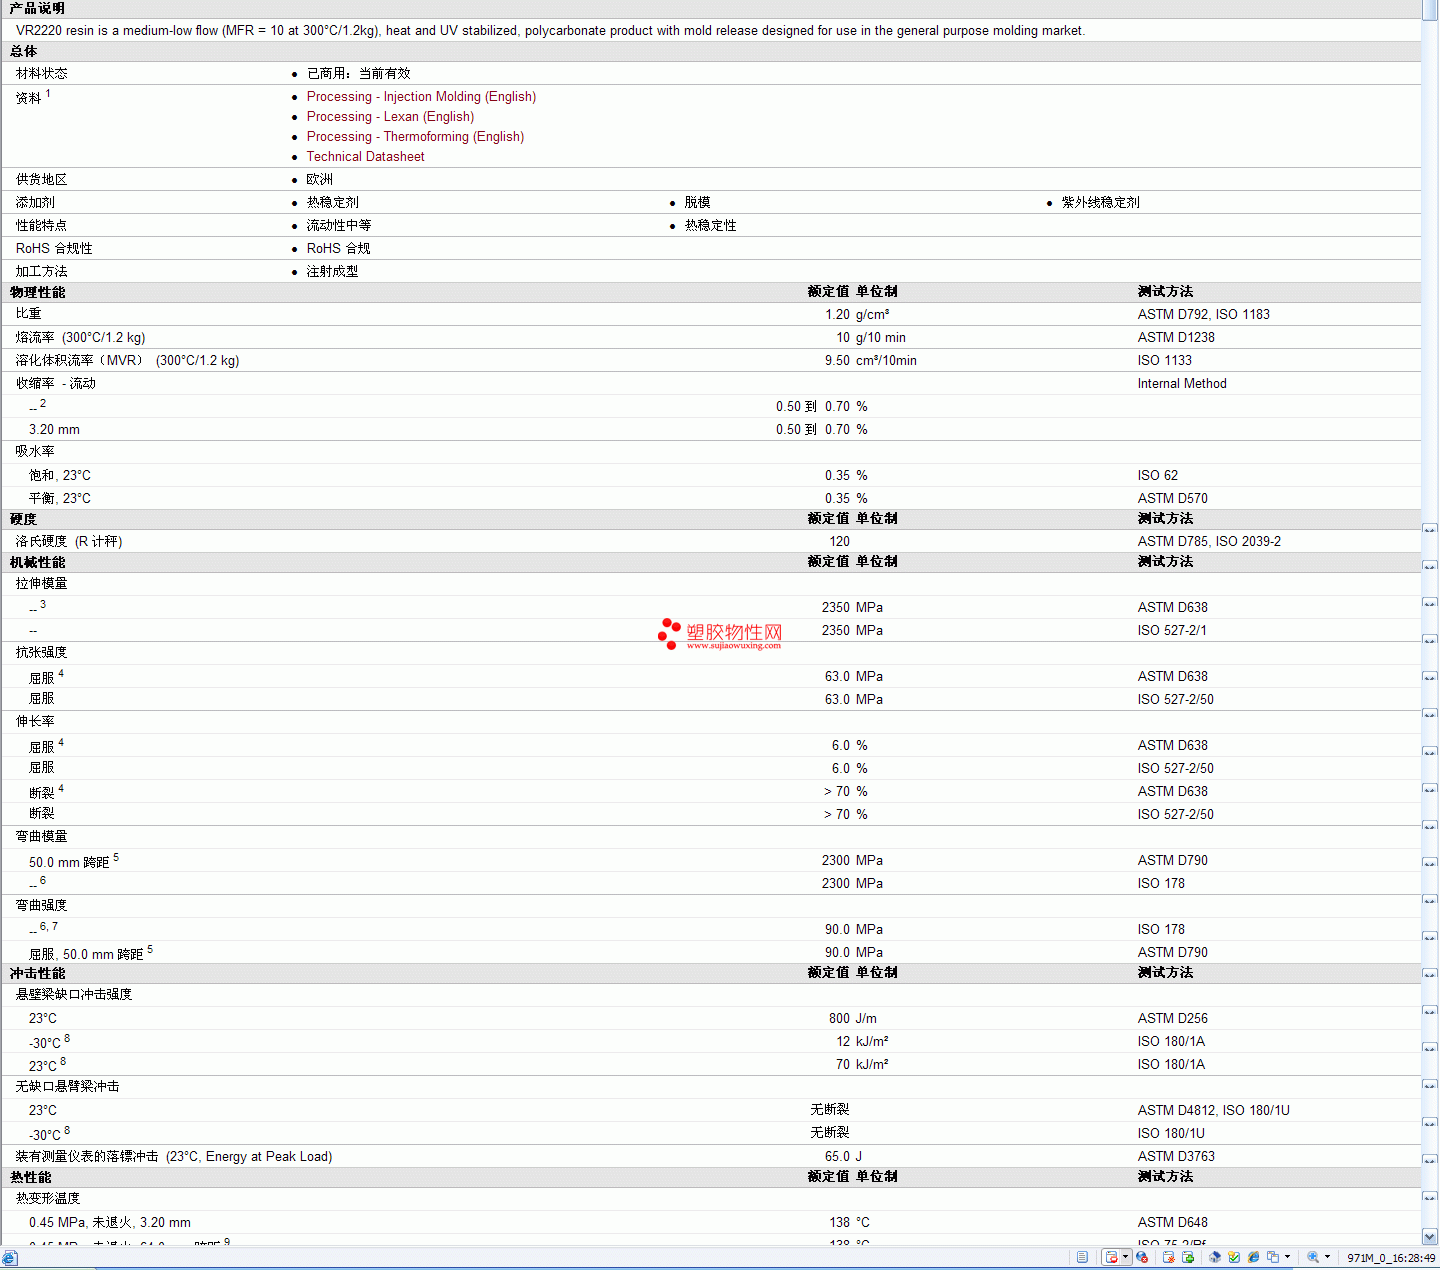1440x1270 pixels.
Task: Click the Internal Method text
Action: pos(1181,384)
